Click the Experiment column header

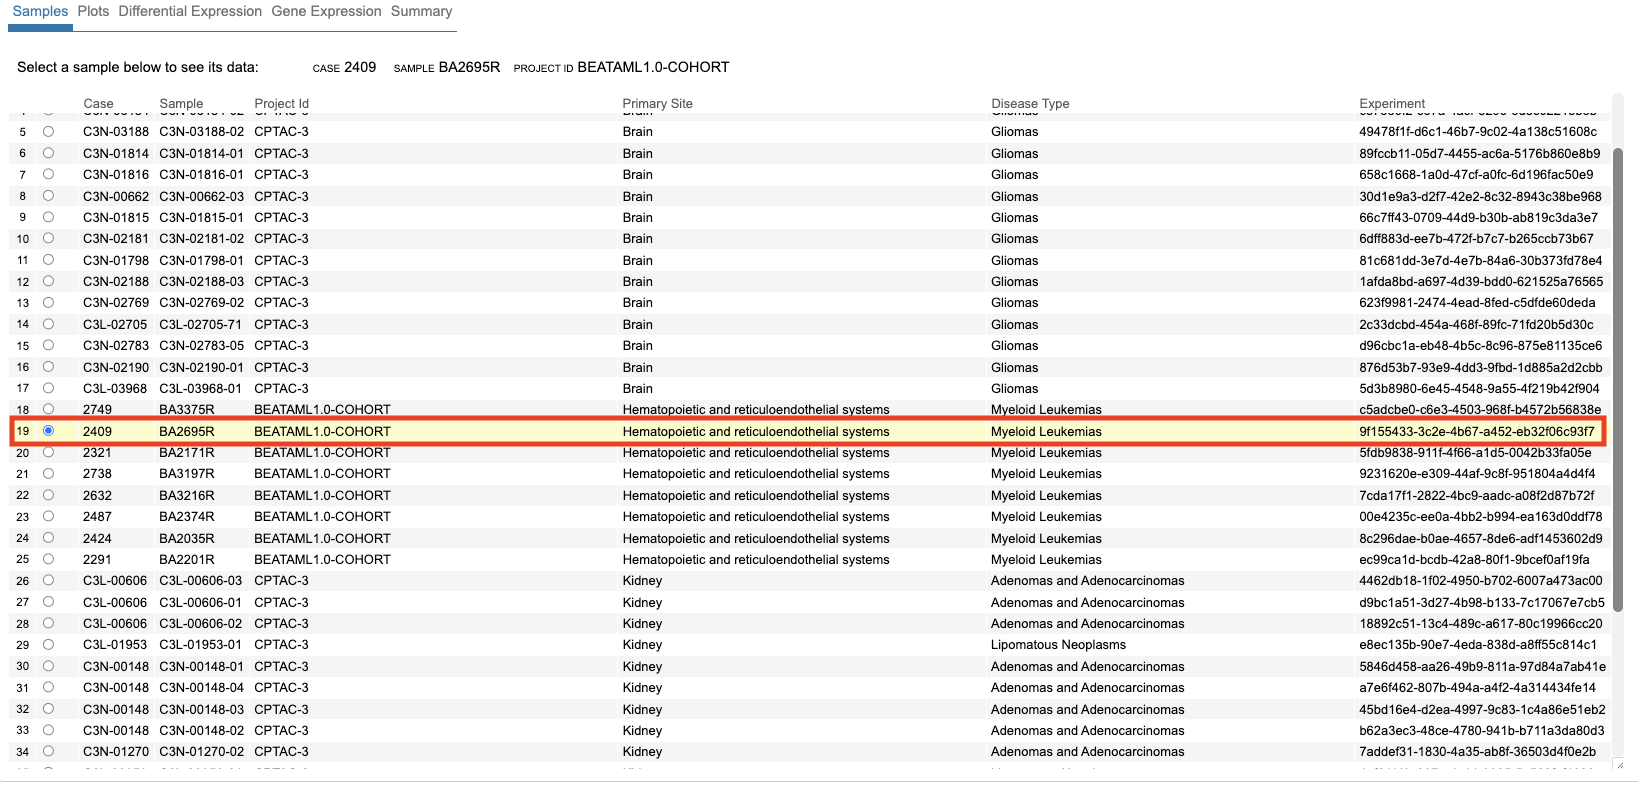pyautogui.click(x=1392, y=103)
